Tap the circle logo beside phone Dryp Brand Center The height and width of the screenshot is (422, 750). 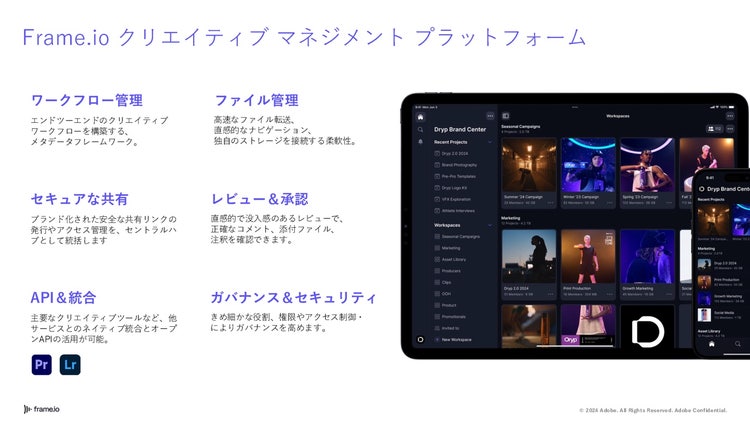pyautogui.click(x=702, y=189)
